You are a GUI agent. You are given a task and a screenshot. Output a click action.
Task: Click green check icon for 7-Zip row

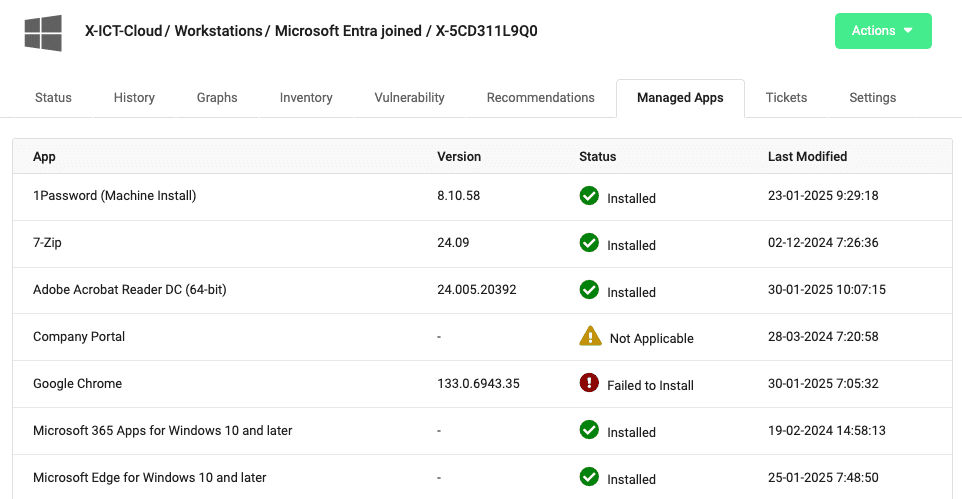[589, 242]
